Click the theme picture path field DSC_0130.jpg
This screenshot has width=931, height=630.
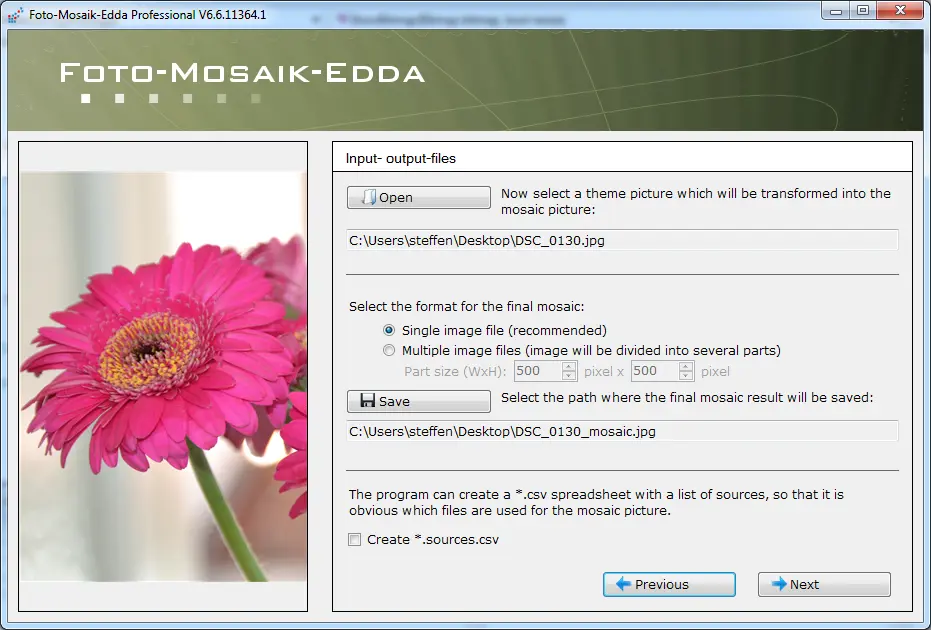pyautogui.click(x=622, y=240)
